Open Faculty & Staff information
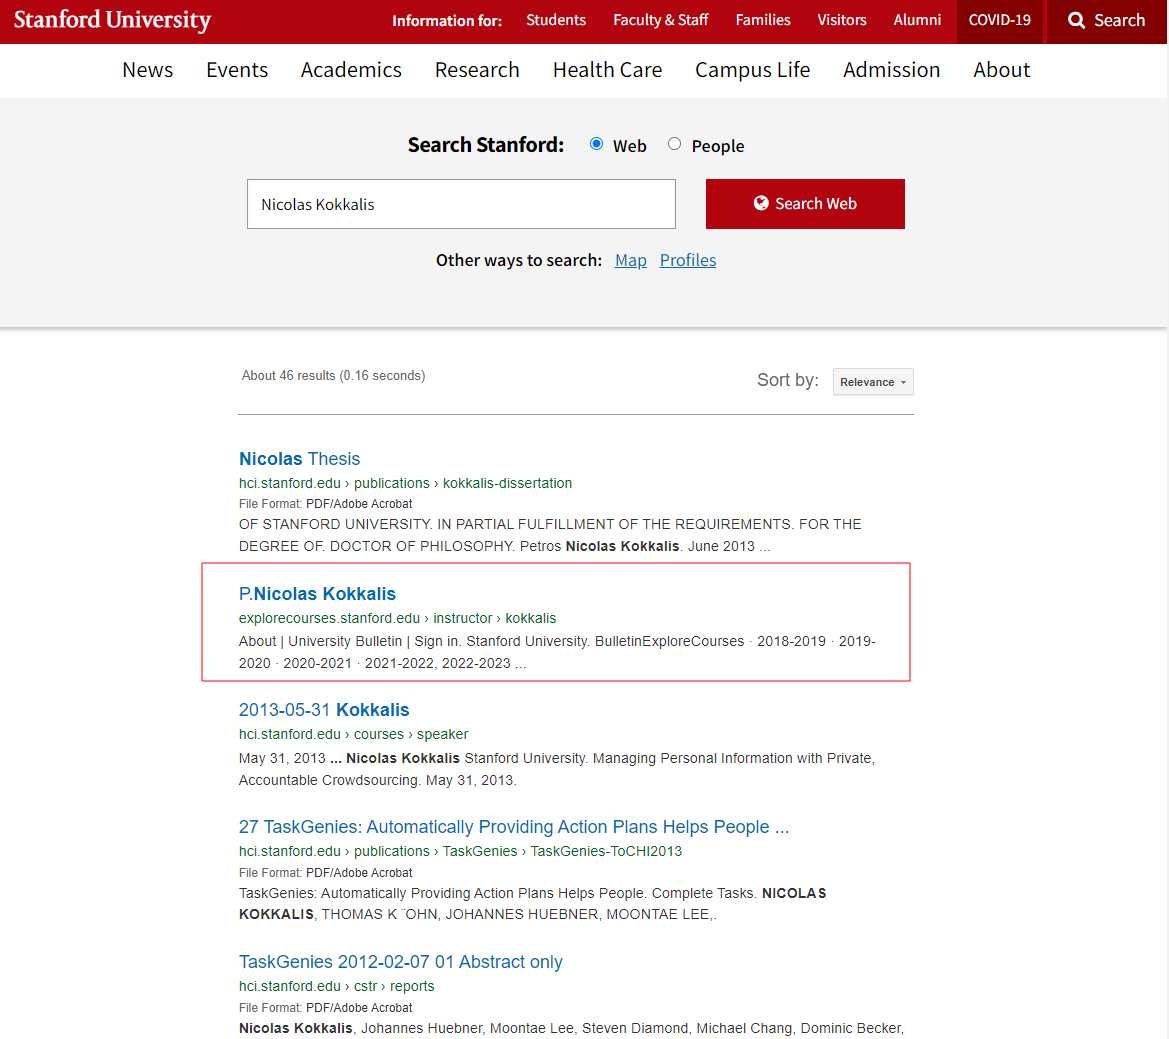This screenshot has width=1169, height=1039. coord(661,20)
